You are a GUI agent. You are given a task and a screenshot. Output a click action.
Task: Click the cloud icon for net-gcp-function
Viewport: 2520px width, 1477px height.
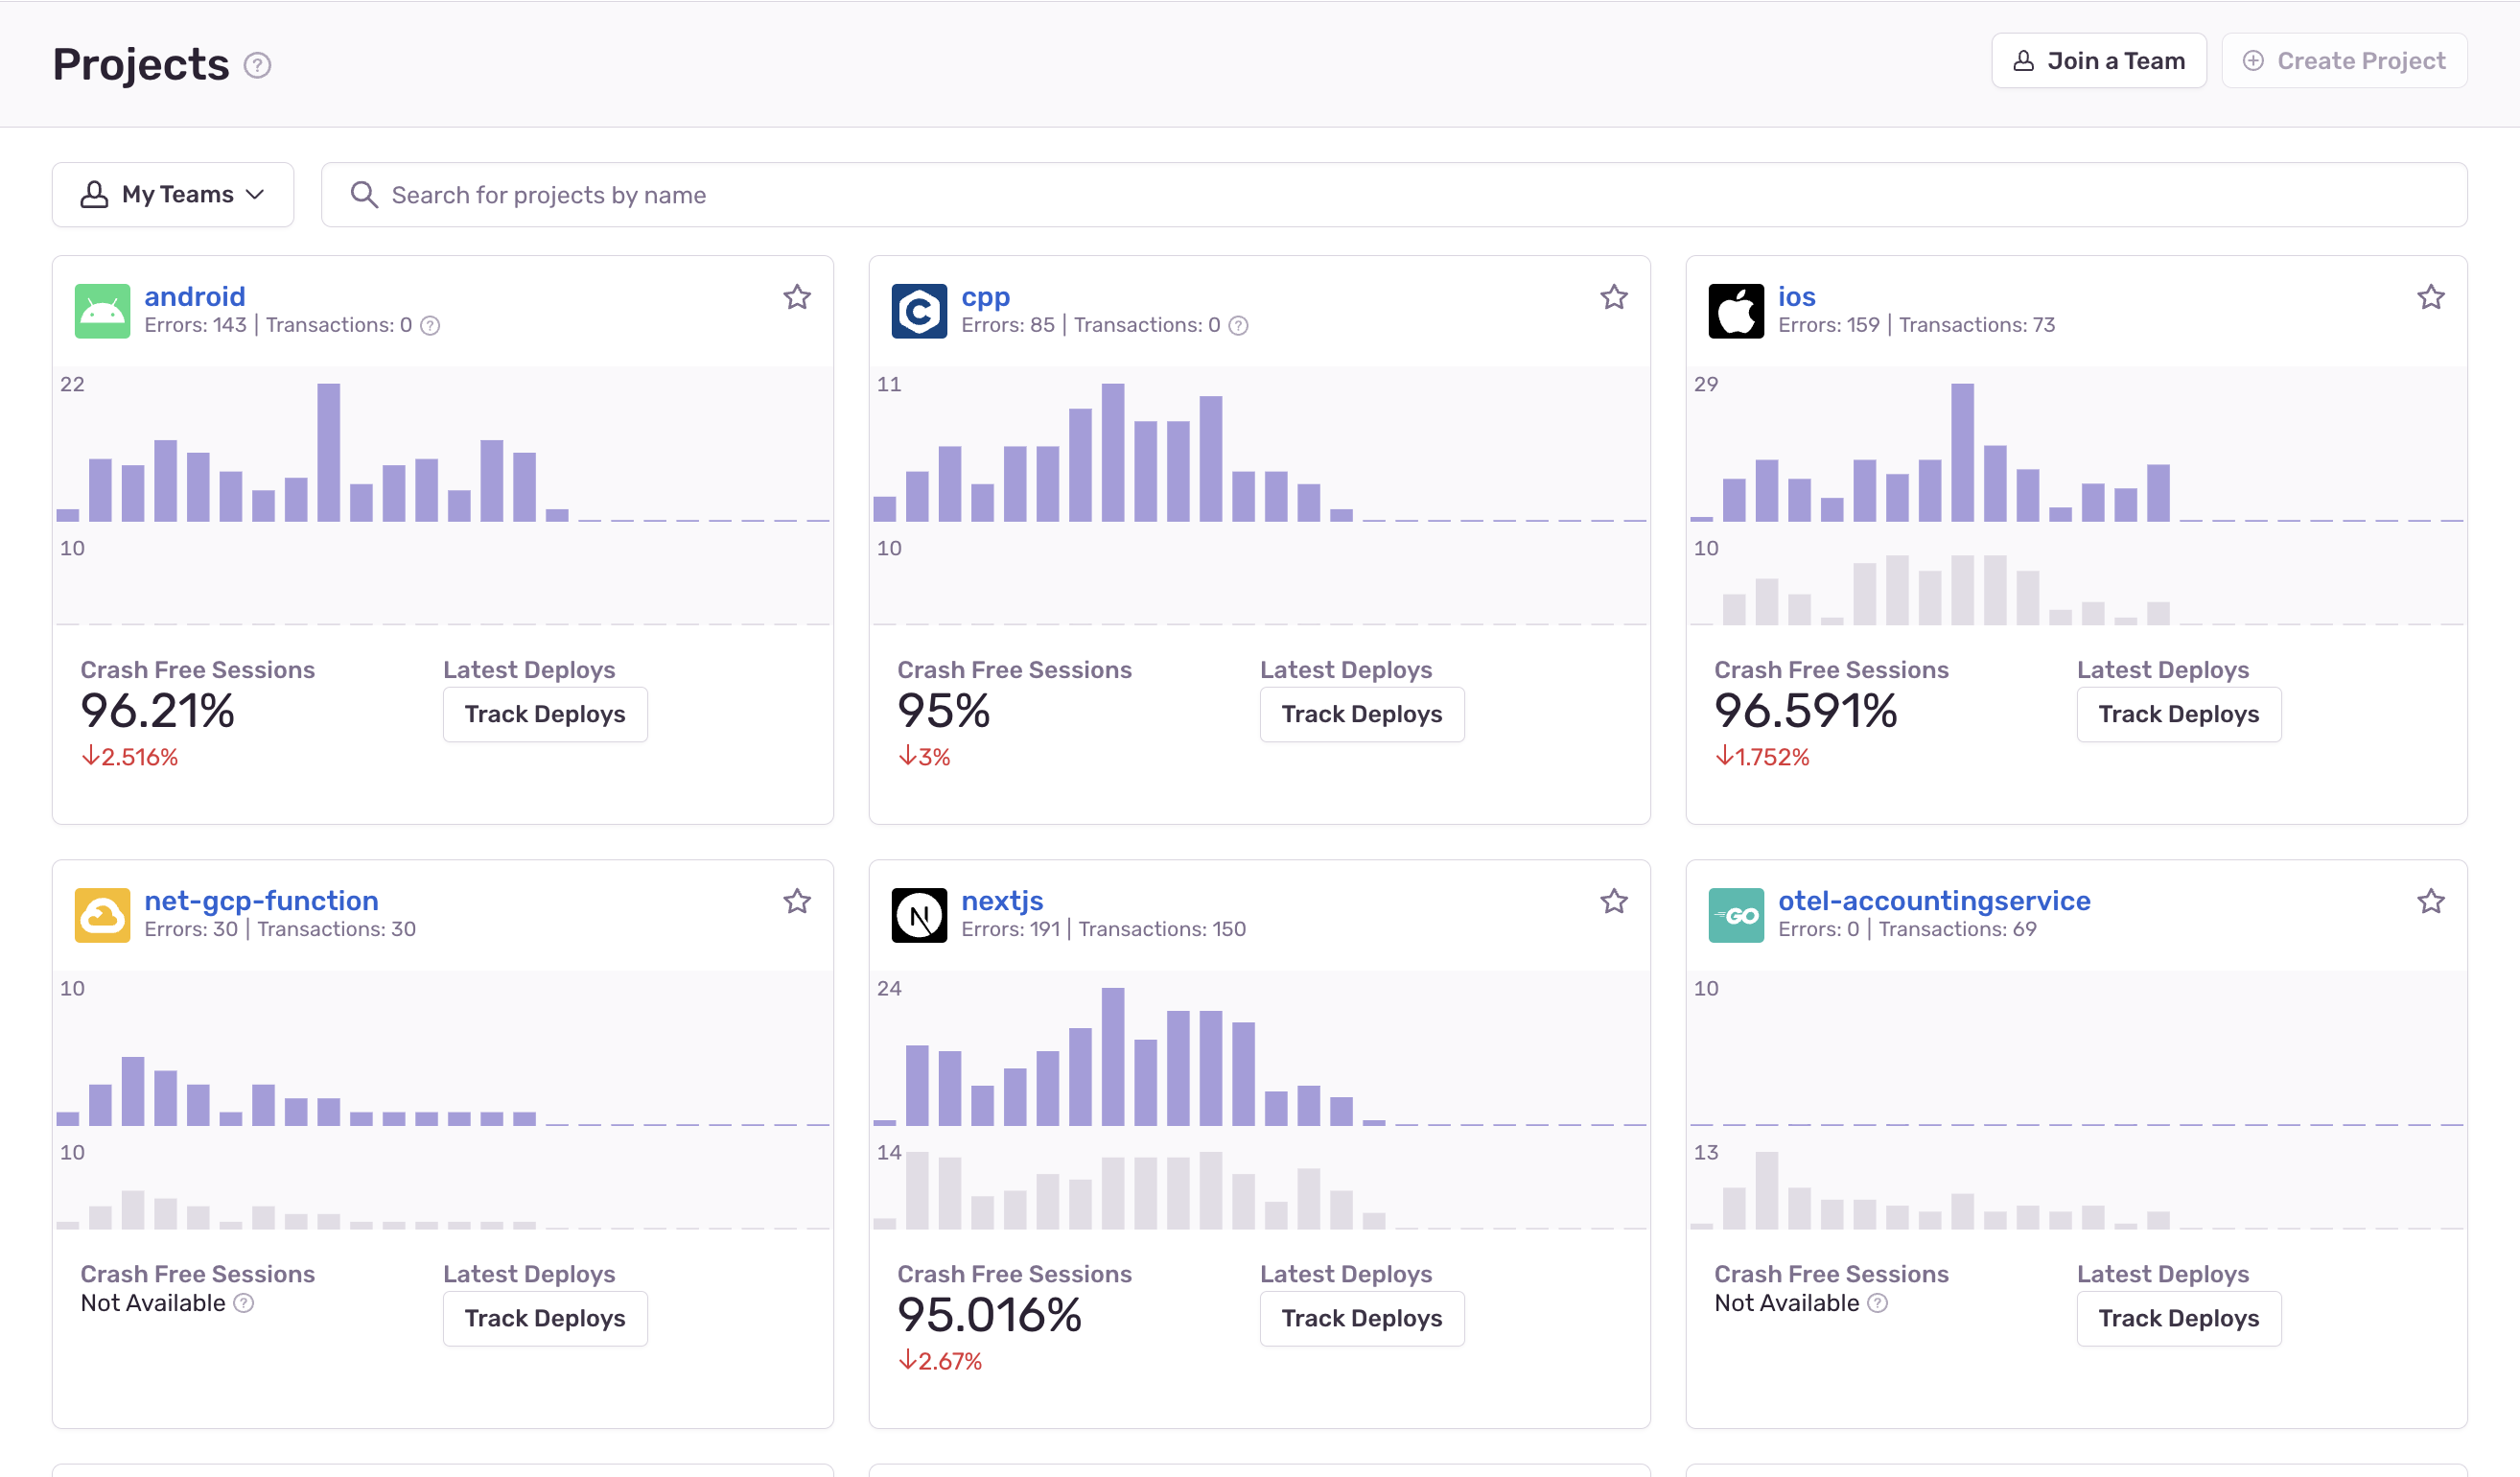(102, 915)
